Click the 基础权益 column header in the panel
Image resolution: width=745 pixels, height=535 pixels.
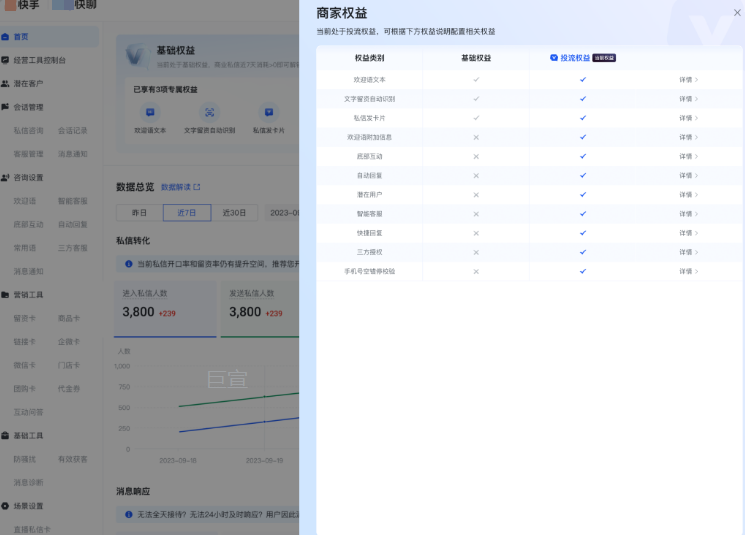476,58
